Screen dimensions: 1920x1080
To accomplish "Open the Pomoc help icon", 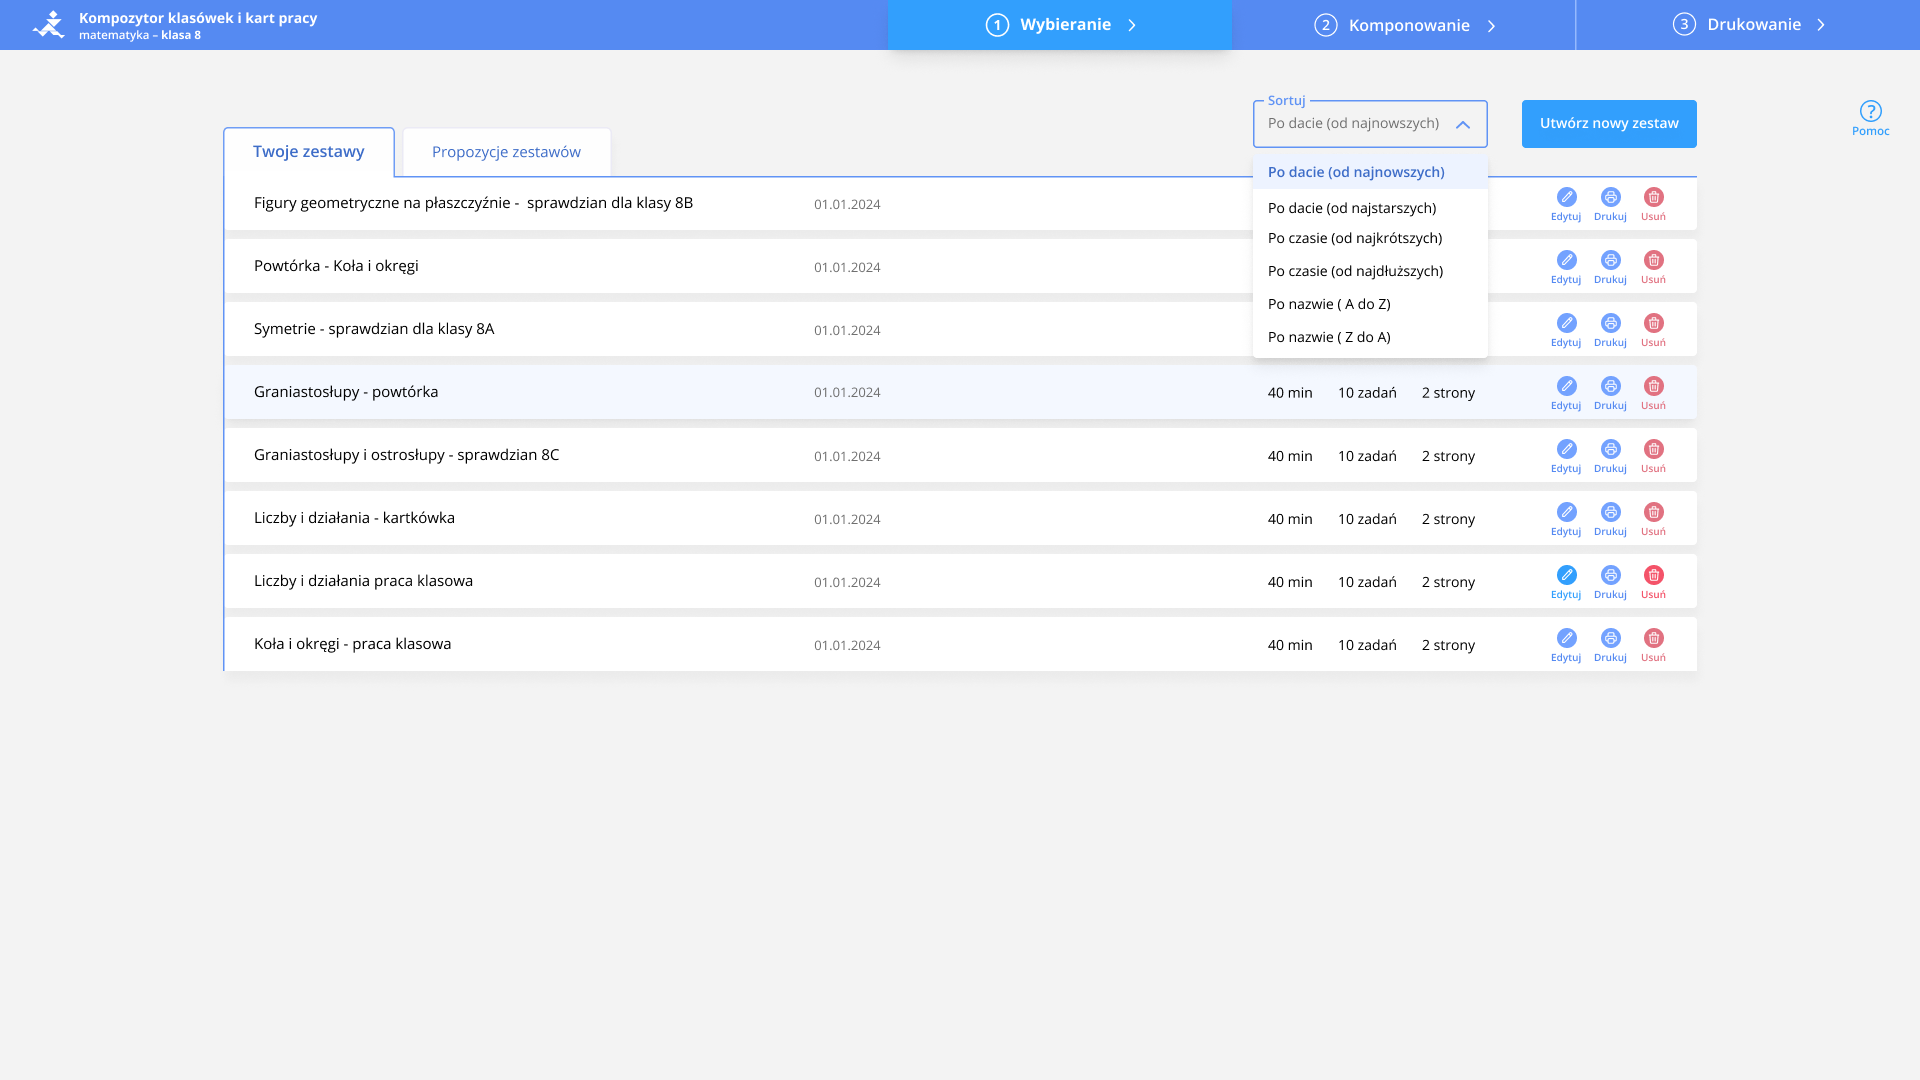I will [x=1870, y=117].
